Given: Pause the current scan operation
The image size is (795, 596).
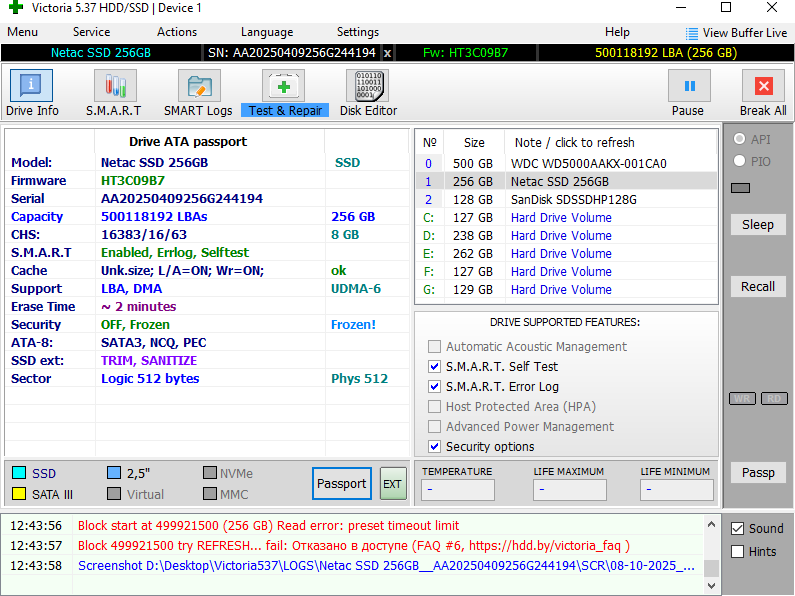Looking at the screenshot, I should (x=688, y=93).
